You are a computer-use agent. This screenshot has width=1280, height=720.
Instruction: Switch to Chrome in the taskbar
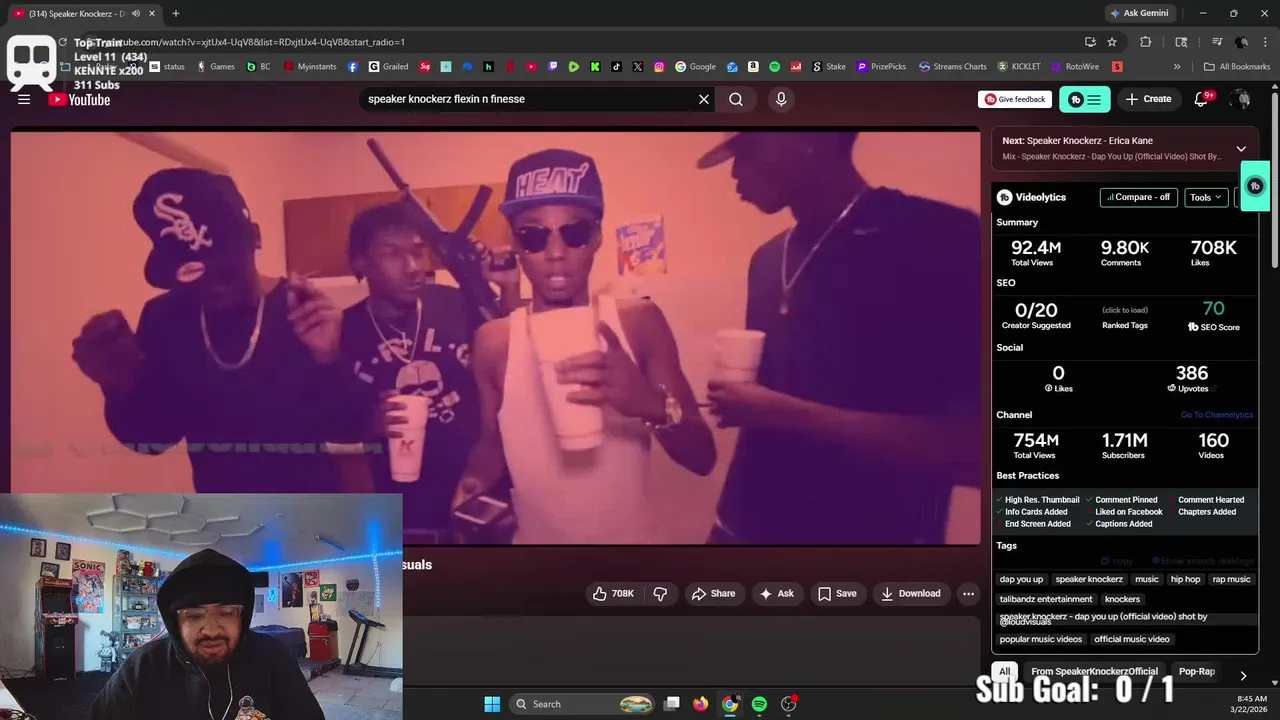coord(730,704)
